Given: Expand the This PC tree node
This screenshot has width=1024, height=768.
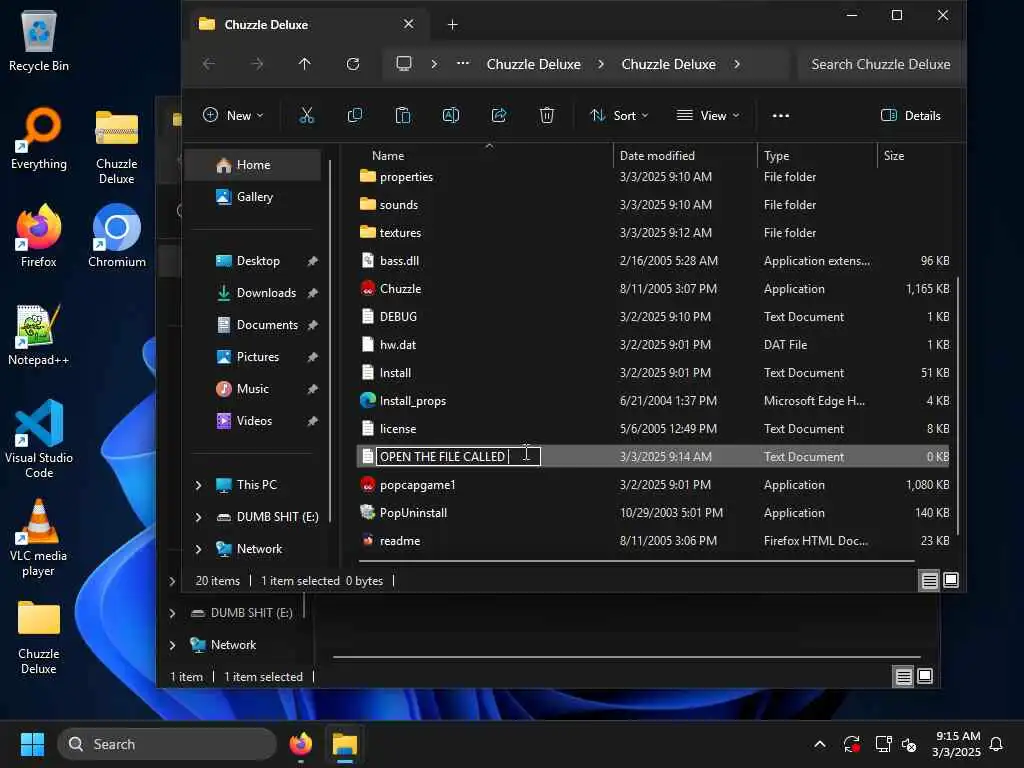Looking at the screenshot, I should [x=199, y=485].
